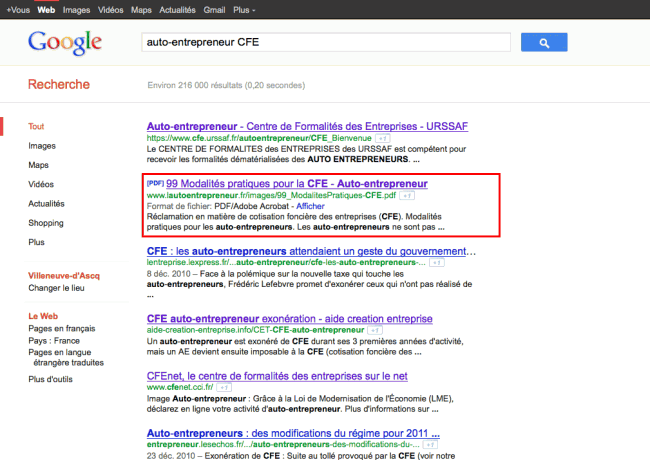Filter to Pages en langue étrangère traduites
Screen dimensions: 650x460
coord(66,357)
